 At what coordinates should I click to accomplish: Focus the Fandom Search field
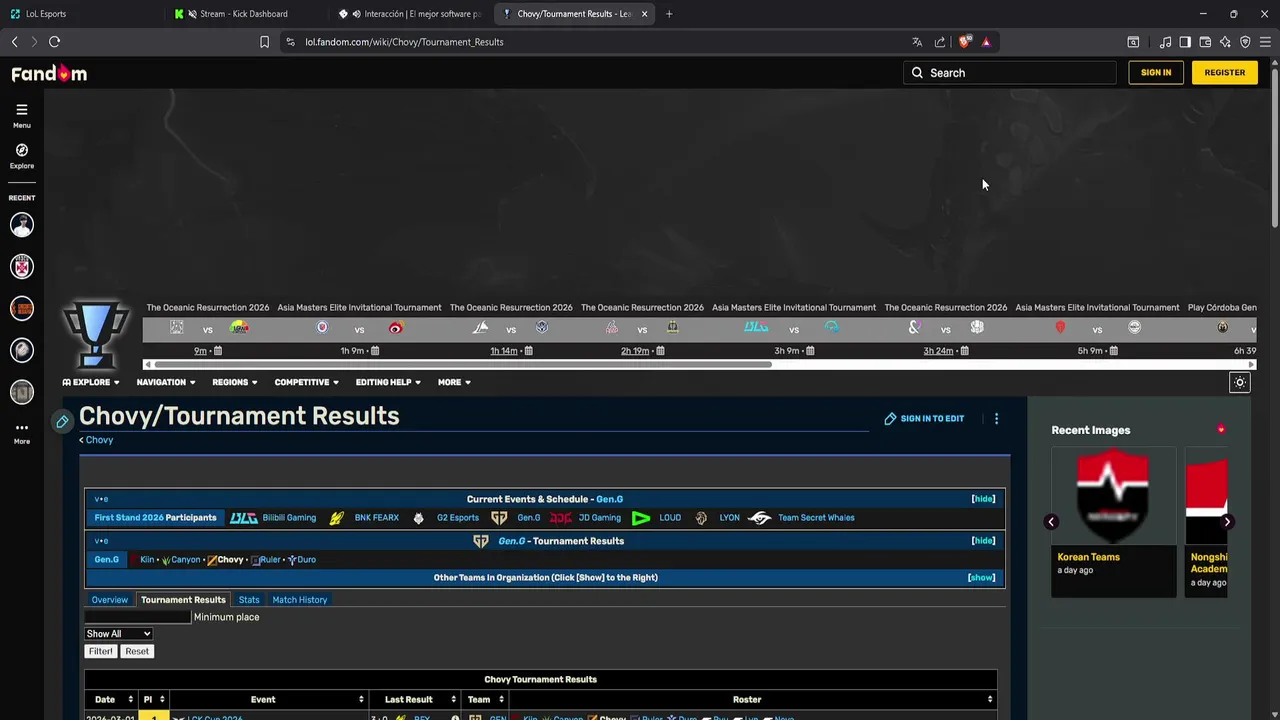(x=1010, y=73)
